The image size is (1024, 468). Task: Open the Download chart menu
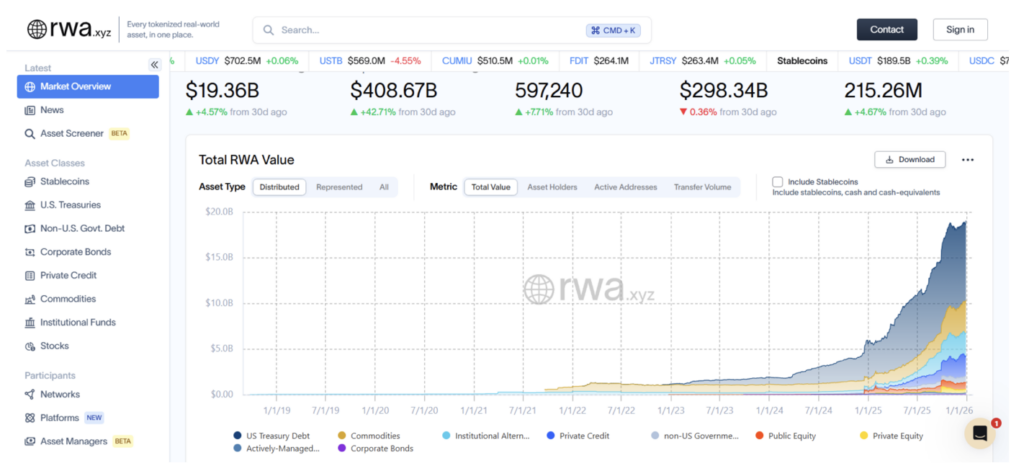(910, 159)
